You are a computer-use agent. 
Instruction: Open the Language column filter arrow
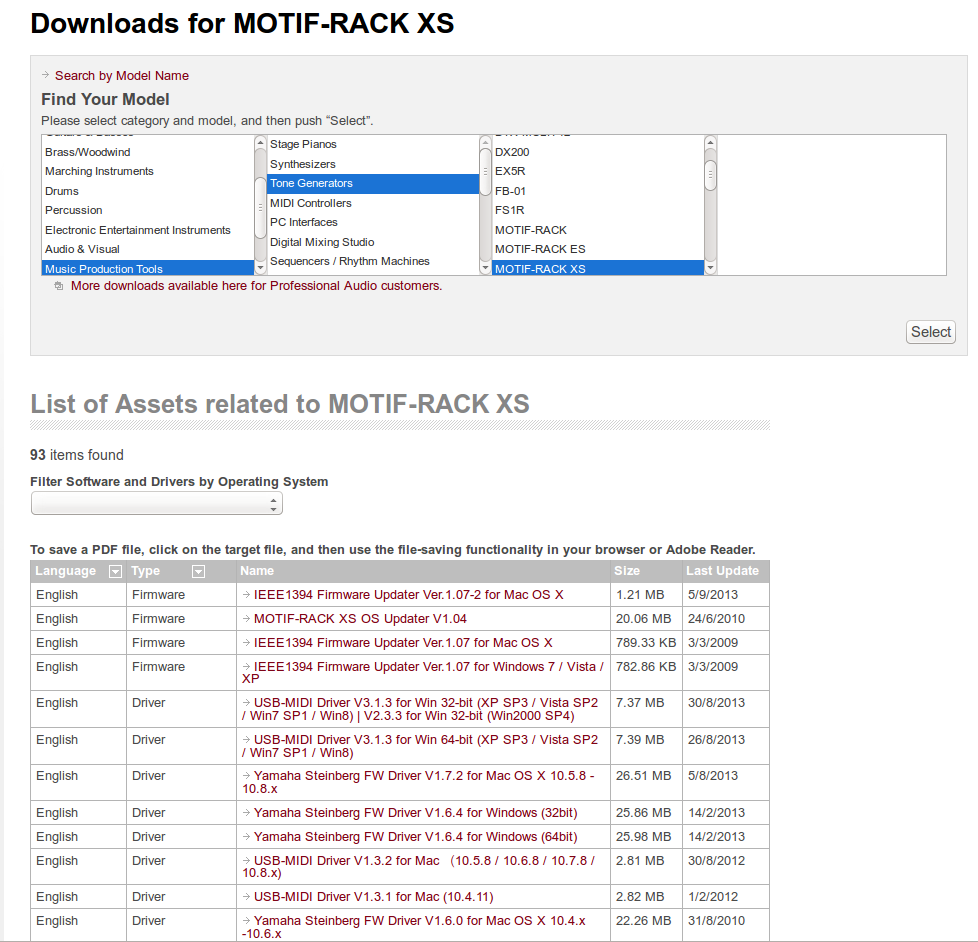(115, 571)
